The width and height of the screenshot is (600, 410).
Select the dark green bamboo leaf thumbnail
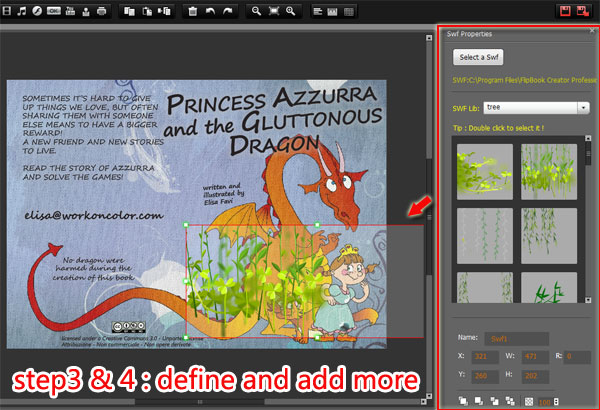(x=549, y=287)
